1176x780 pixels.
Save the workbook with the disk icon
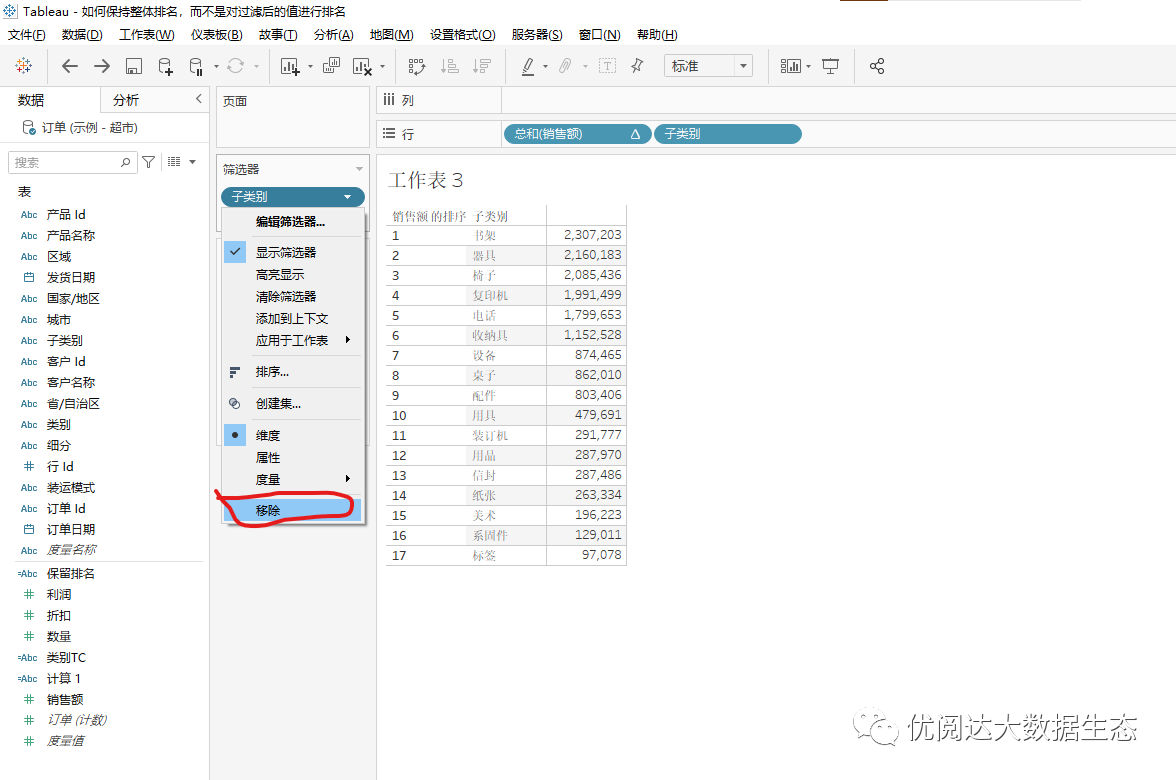[134, 66]
